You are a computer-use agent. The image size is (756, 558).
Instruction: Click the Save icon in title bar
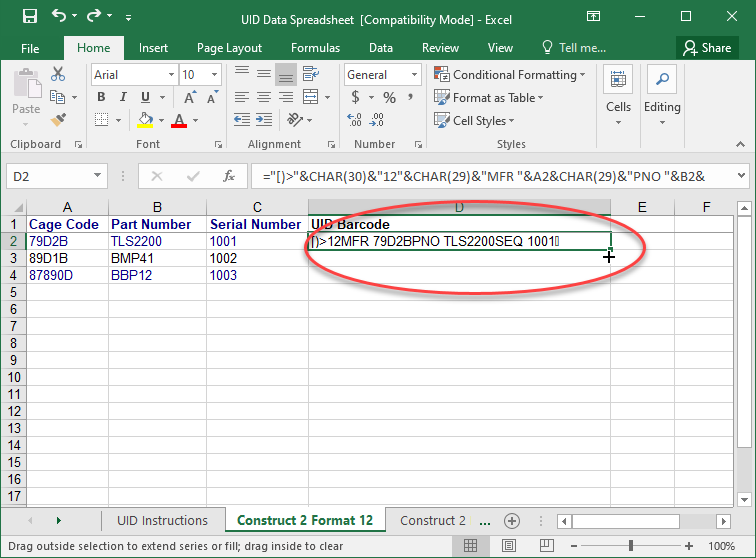point(29,17)
